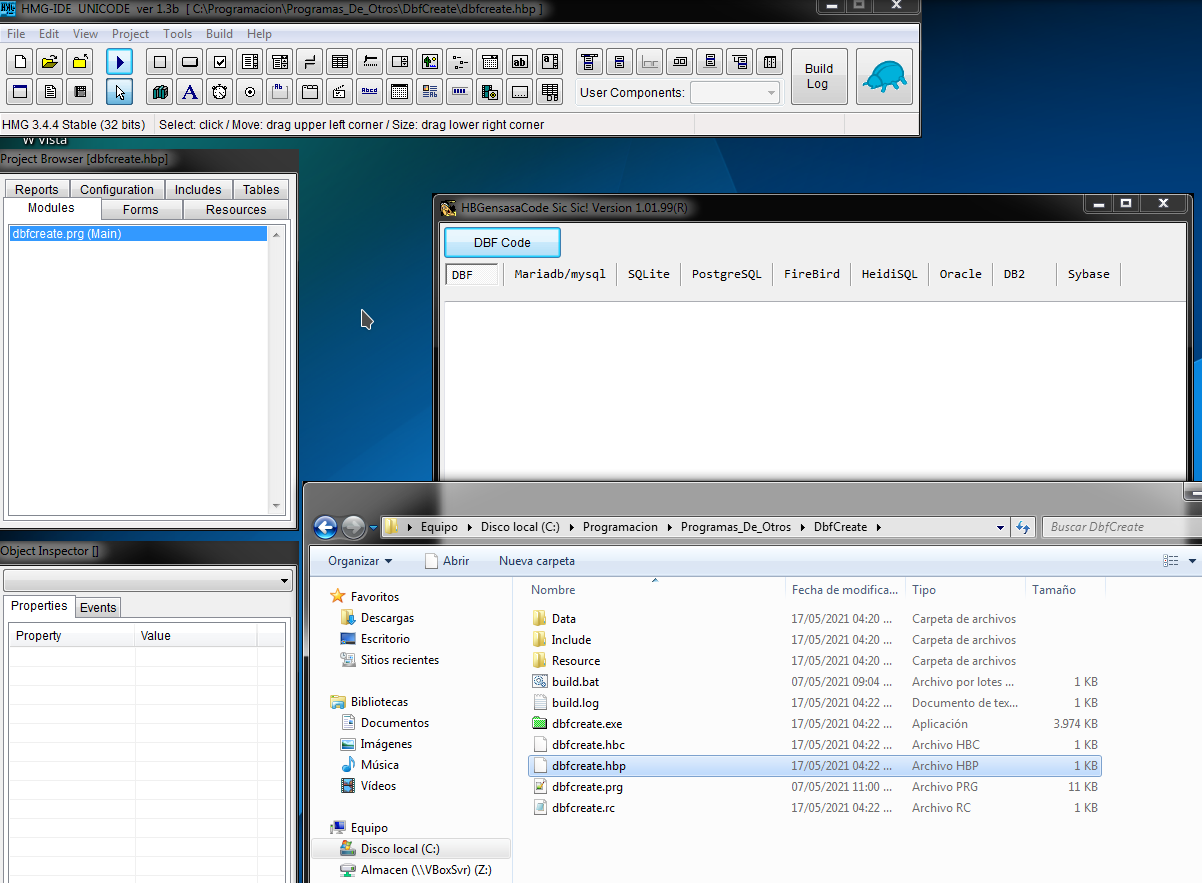Viewport: 1202px width, 883px height.
Task: Click the Build Log button
Action: pyautogui.click(x=818, y=76)
